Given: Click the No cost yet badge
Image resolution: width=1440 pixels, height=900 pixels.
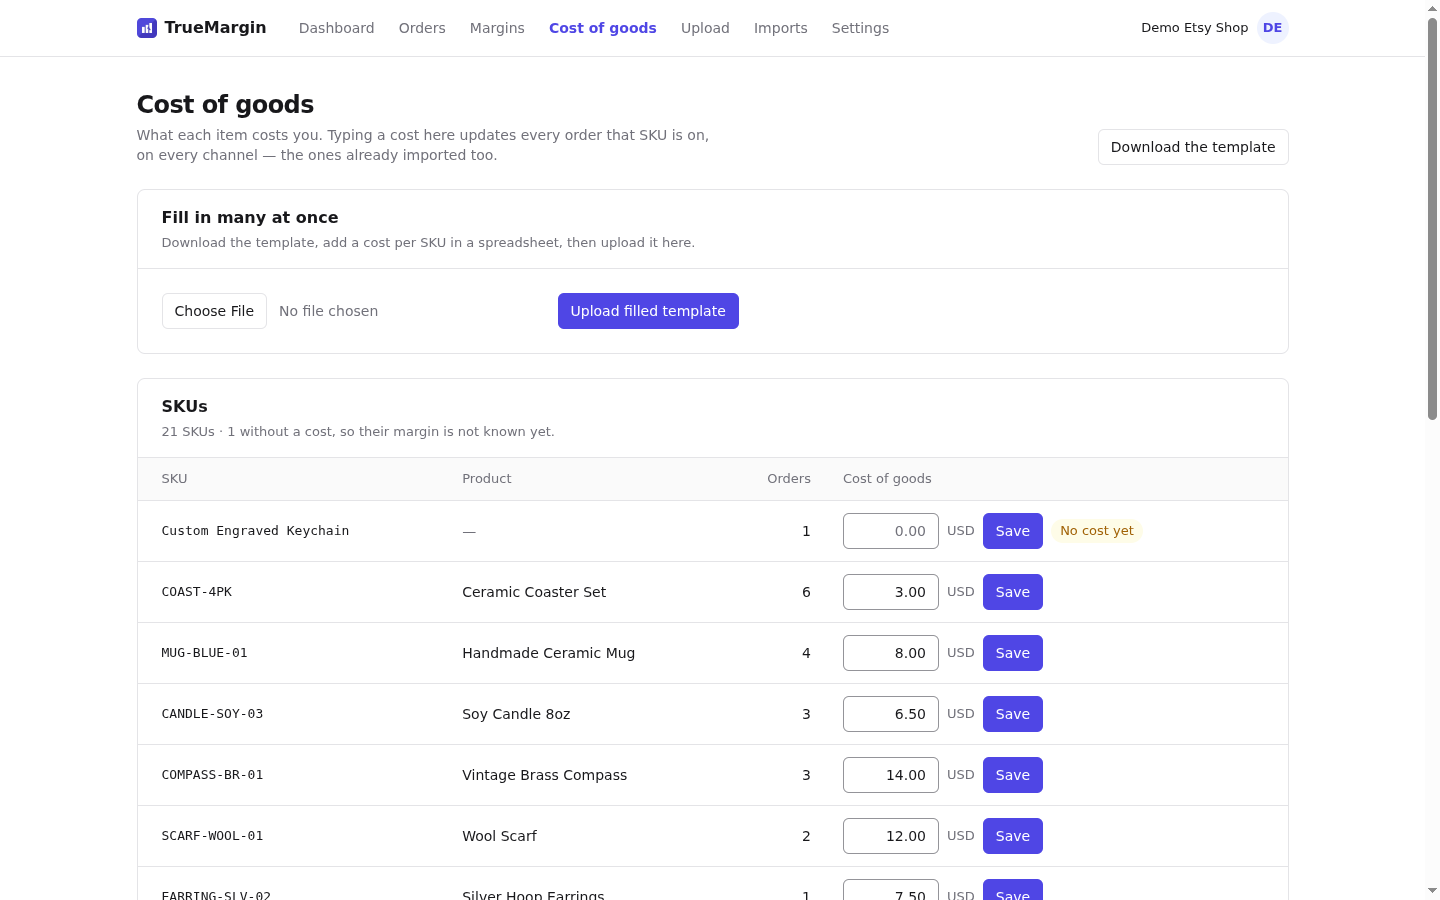Looking at the screenshot, I should (x=1097, y=531).
